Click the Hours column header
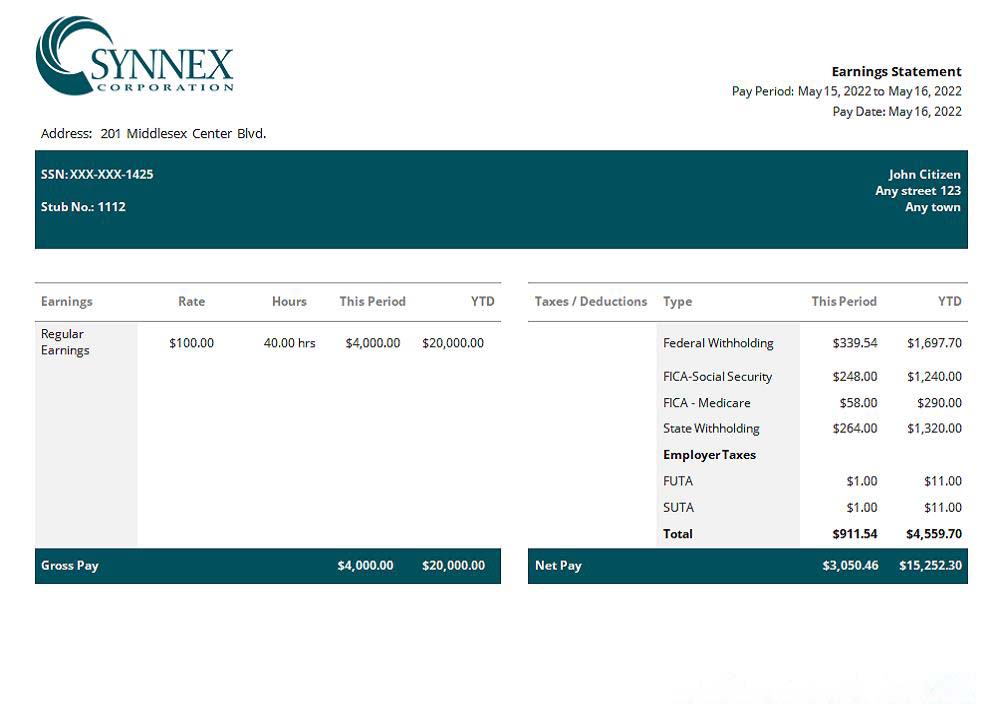Viewport: 1000px width, 720px height. point(289,301)
